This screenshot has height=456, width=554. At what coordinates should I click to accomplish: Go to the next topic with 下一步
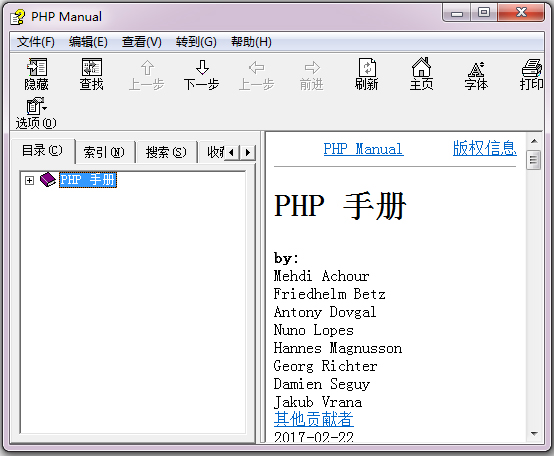coord(202,74)
